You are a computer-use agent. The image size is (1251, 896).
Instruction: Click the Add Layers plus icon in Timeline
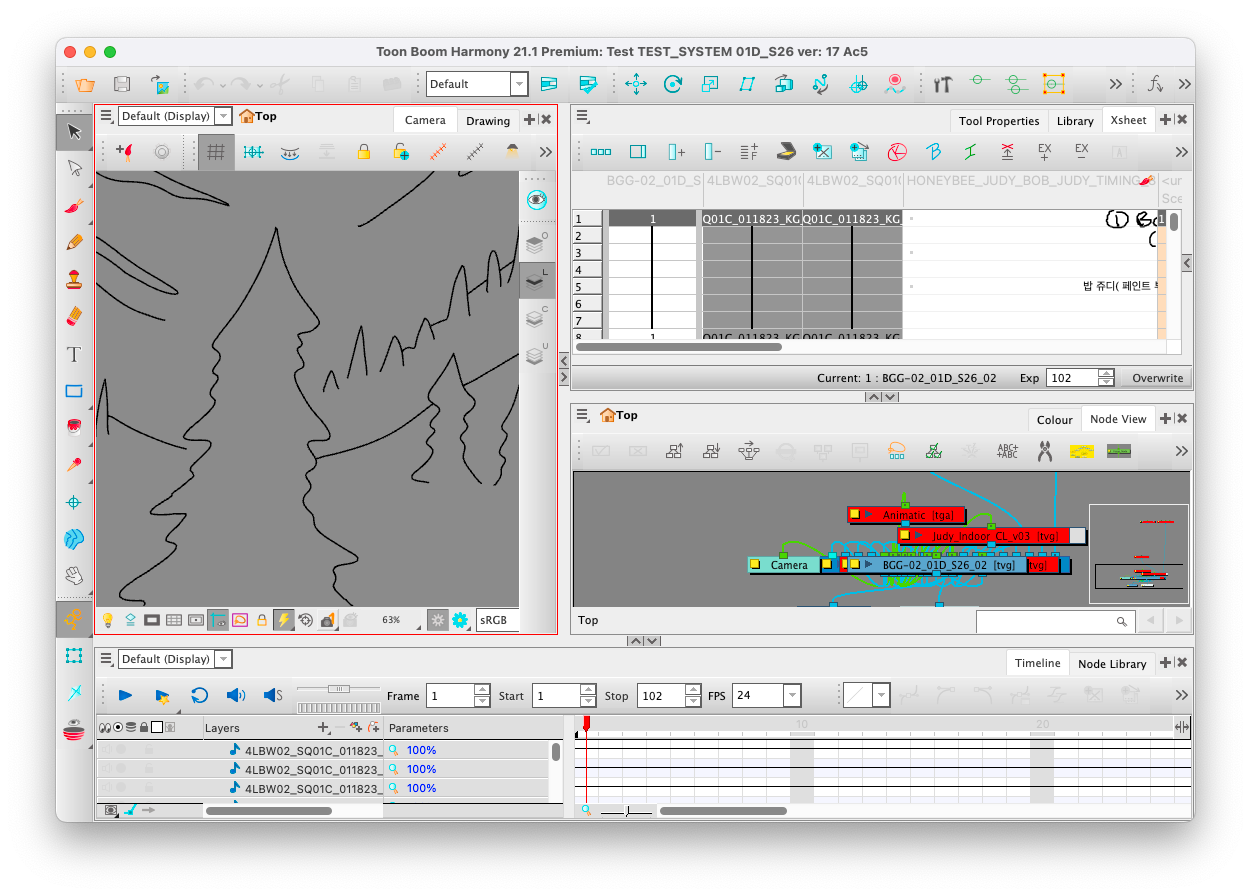tap(323, 728)
